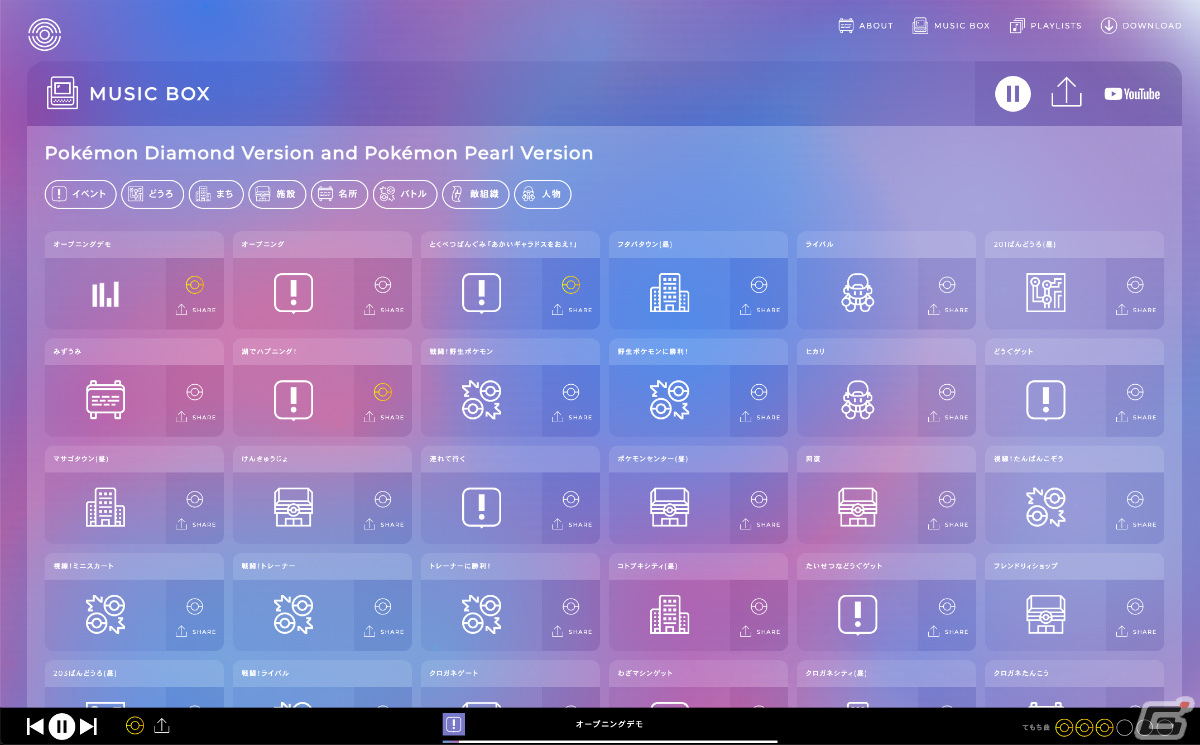Share the 同道 track
Image resolution: width=1200 pixels, height=745 pixels.
click(x=947, y=524)
